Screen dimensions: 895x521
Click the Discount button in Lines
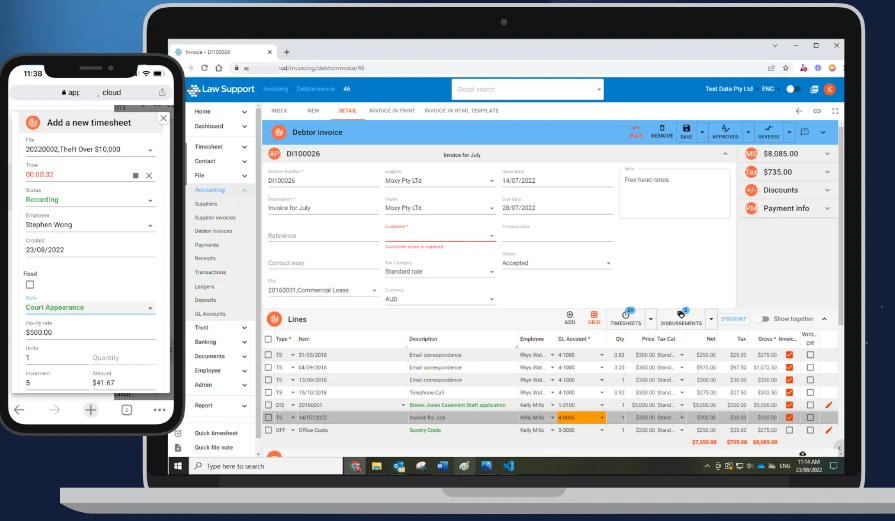[733, 319]
